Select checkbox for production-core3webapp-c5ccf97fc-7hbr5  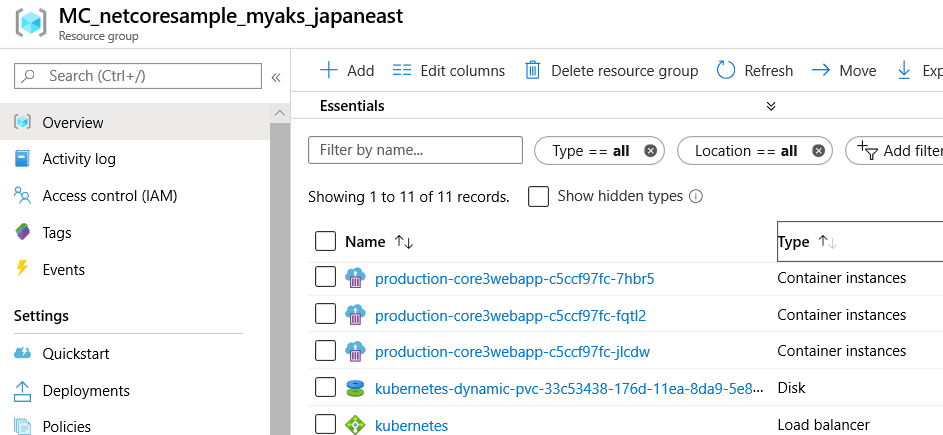tap(325, 278)
